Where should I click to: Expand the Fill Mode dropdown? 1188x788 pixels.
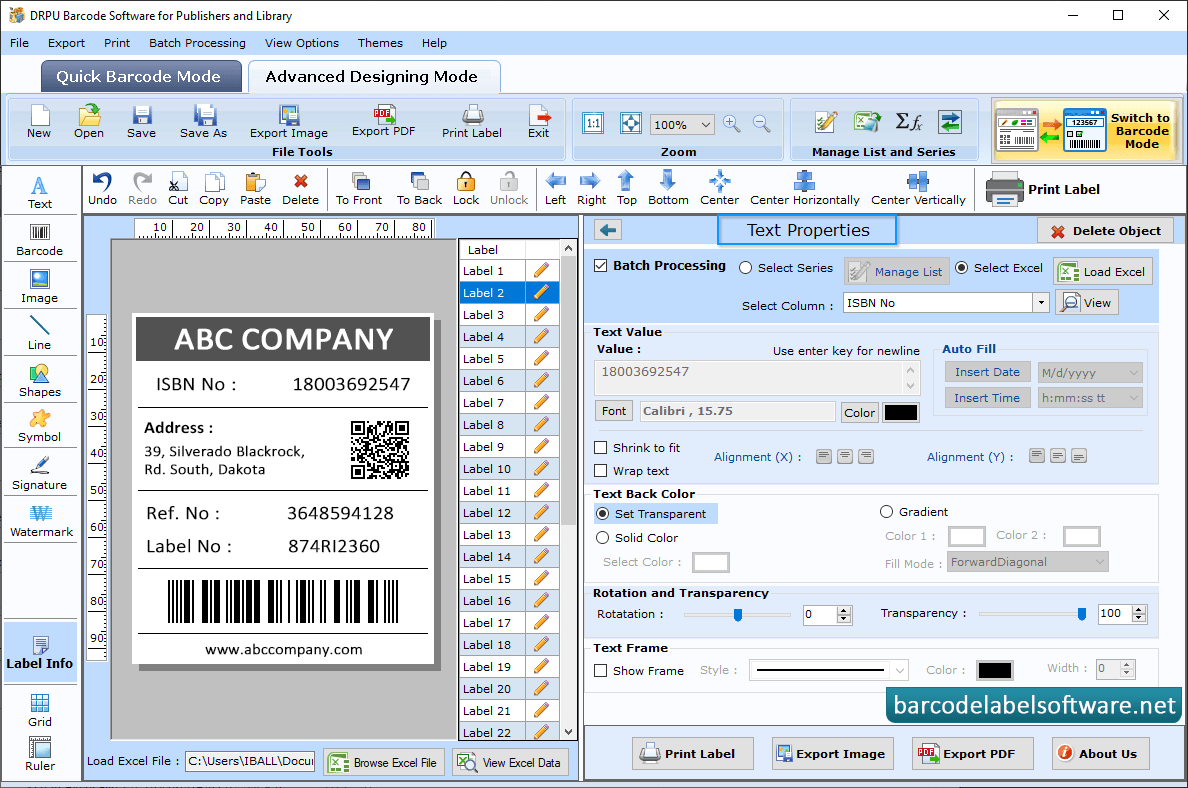click(x=1099, y=562)
